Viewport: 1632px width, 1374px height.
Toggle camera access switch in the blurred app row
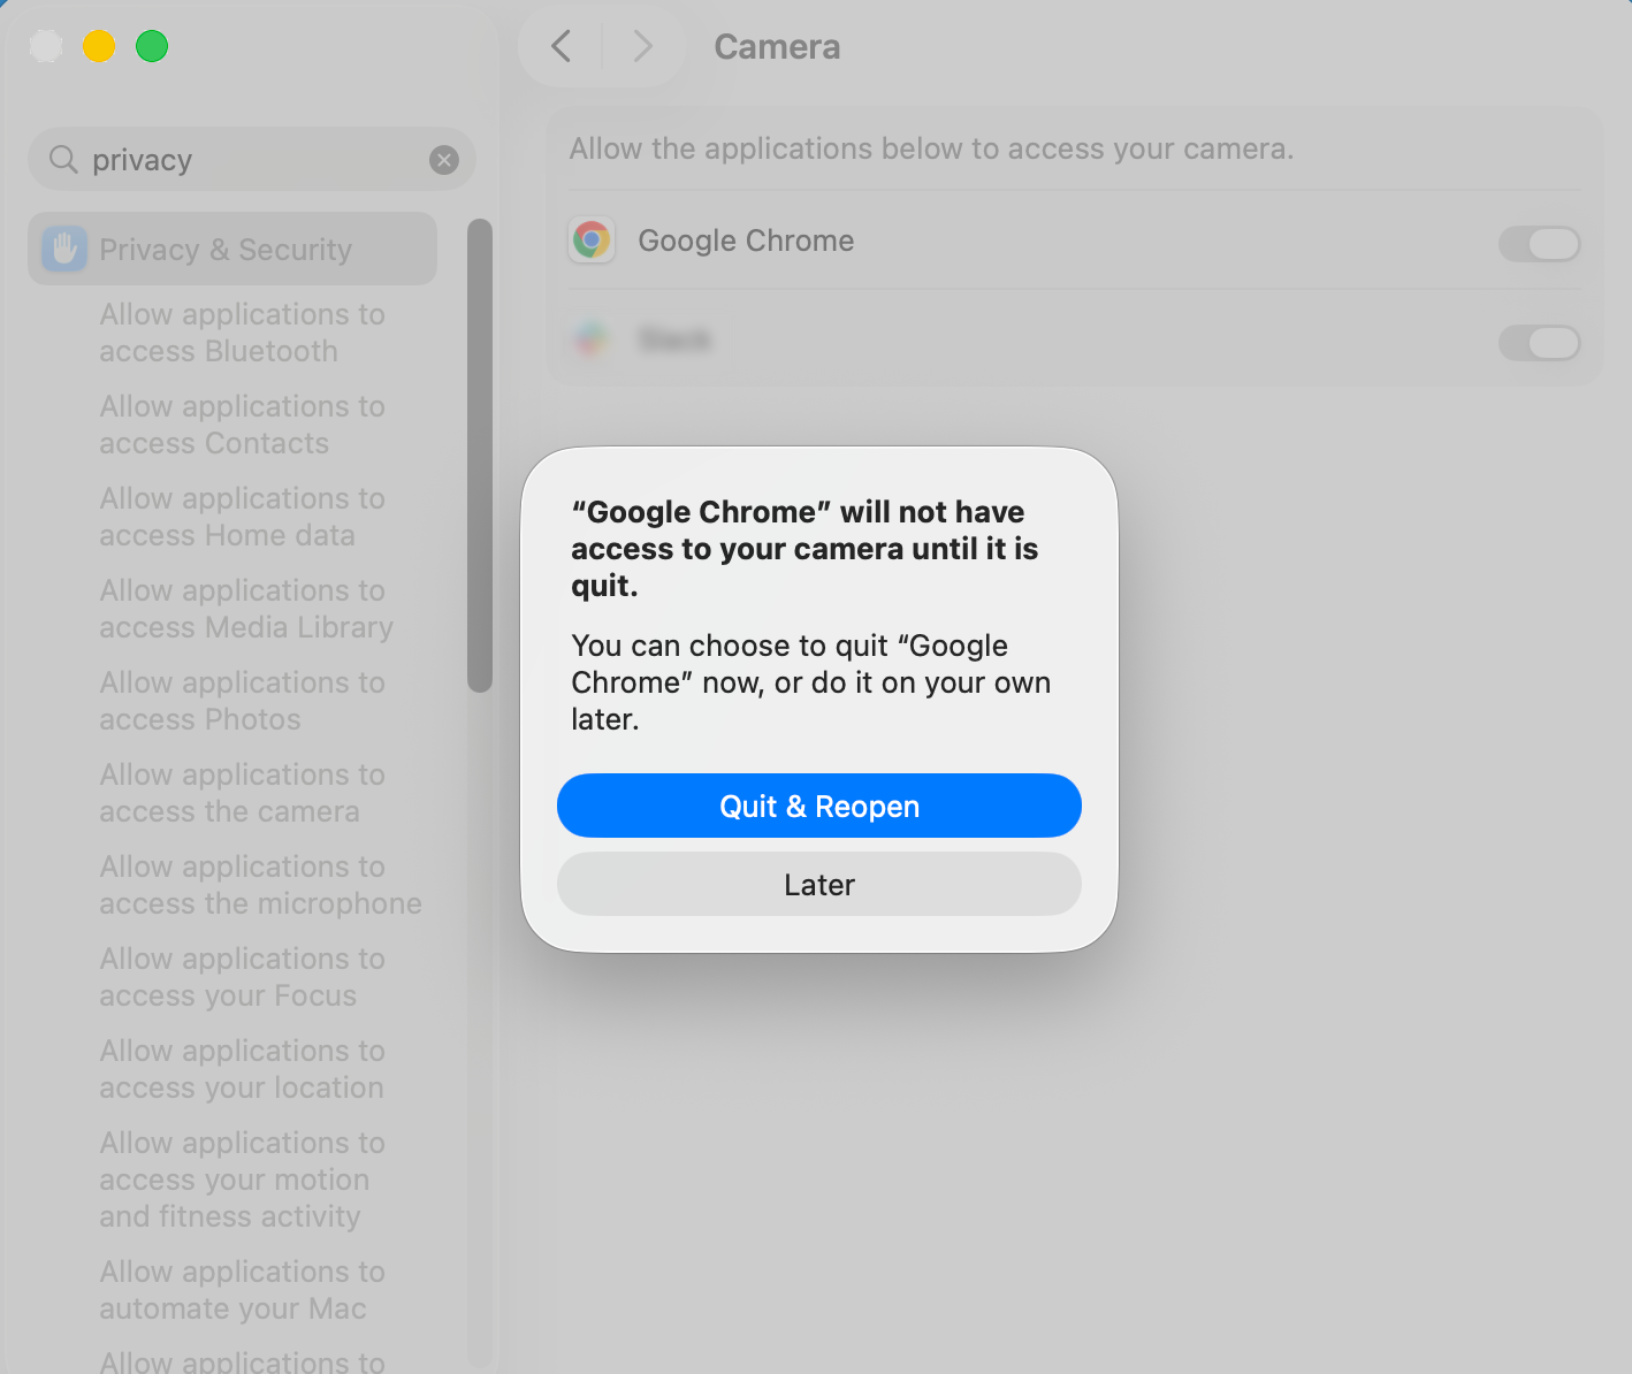click(1539, 342)
